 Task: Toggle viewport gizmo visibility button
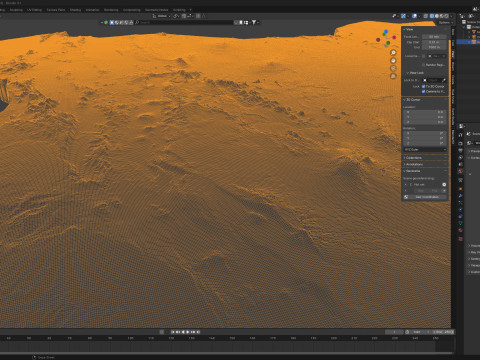coord(403,16)
